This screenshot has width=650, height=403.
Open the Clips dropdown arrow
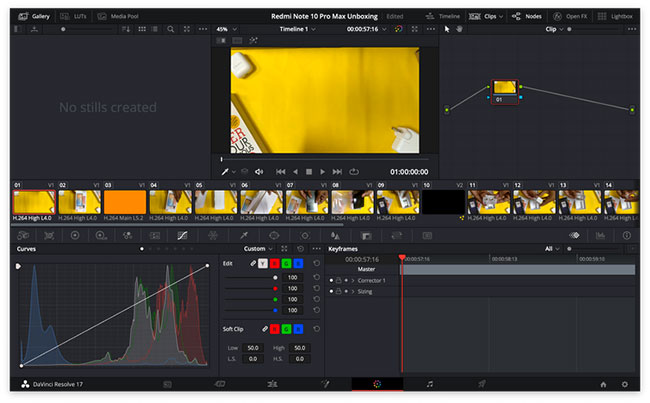click(x=501, y=17)
